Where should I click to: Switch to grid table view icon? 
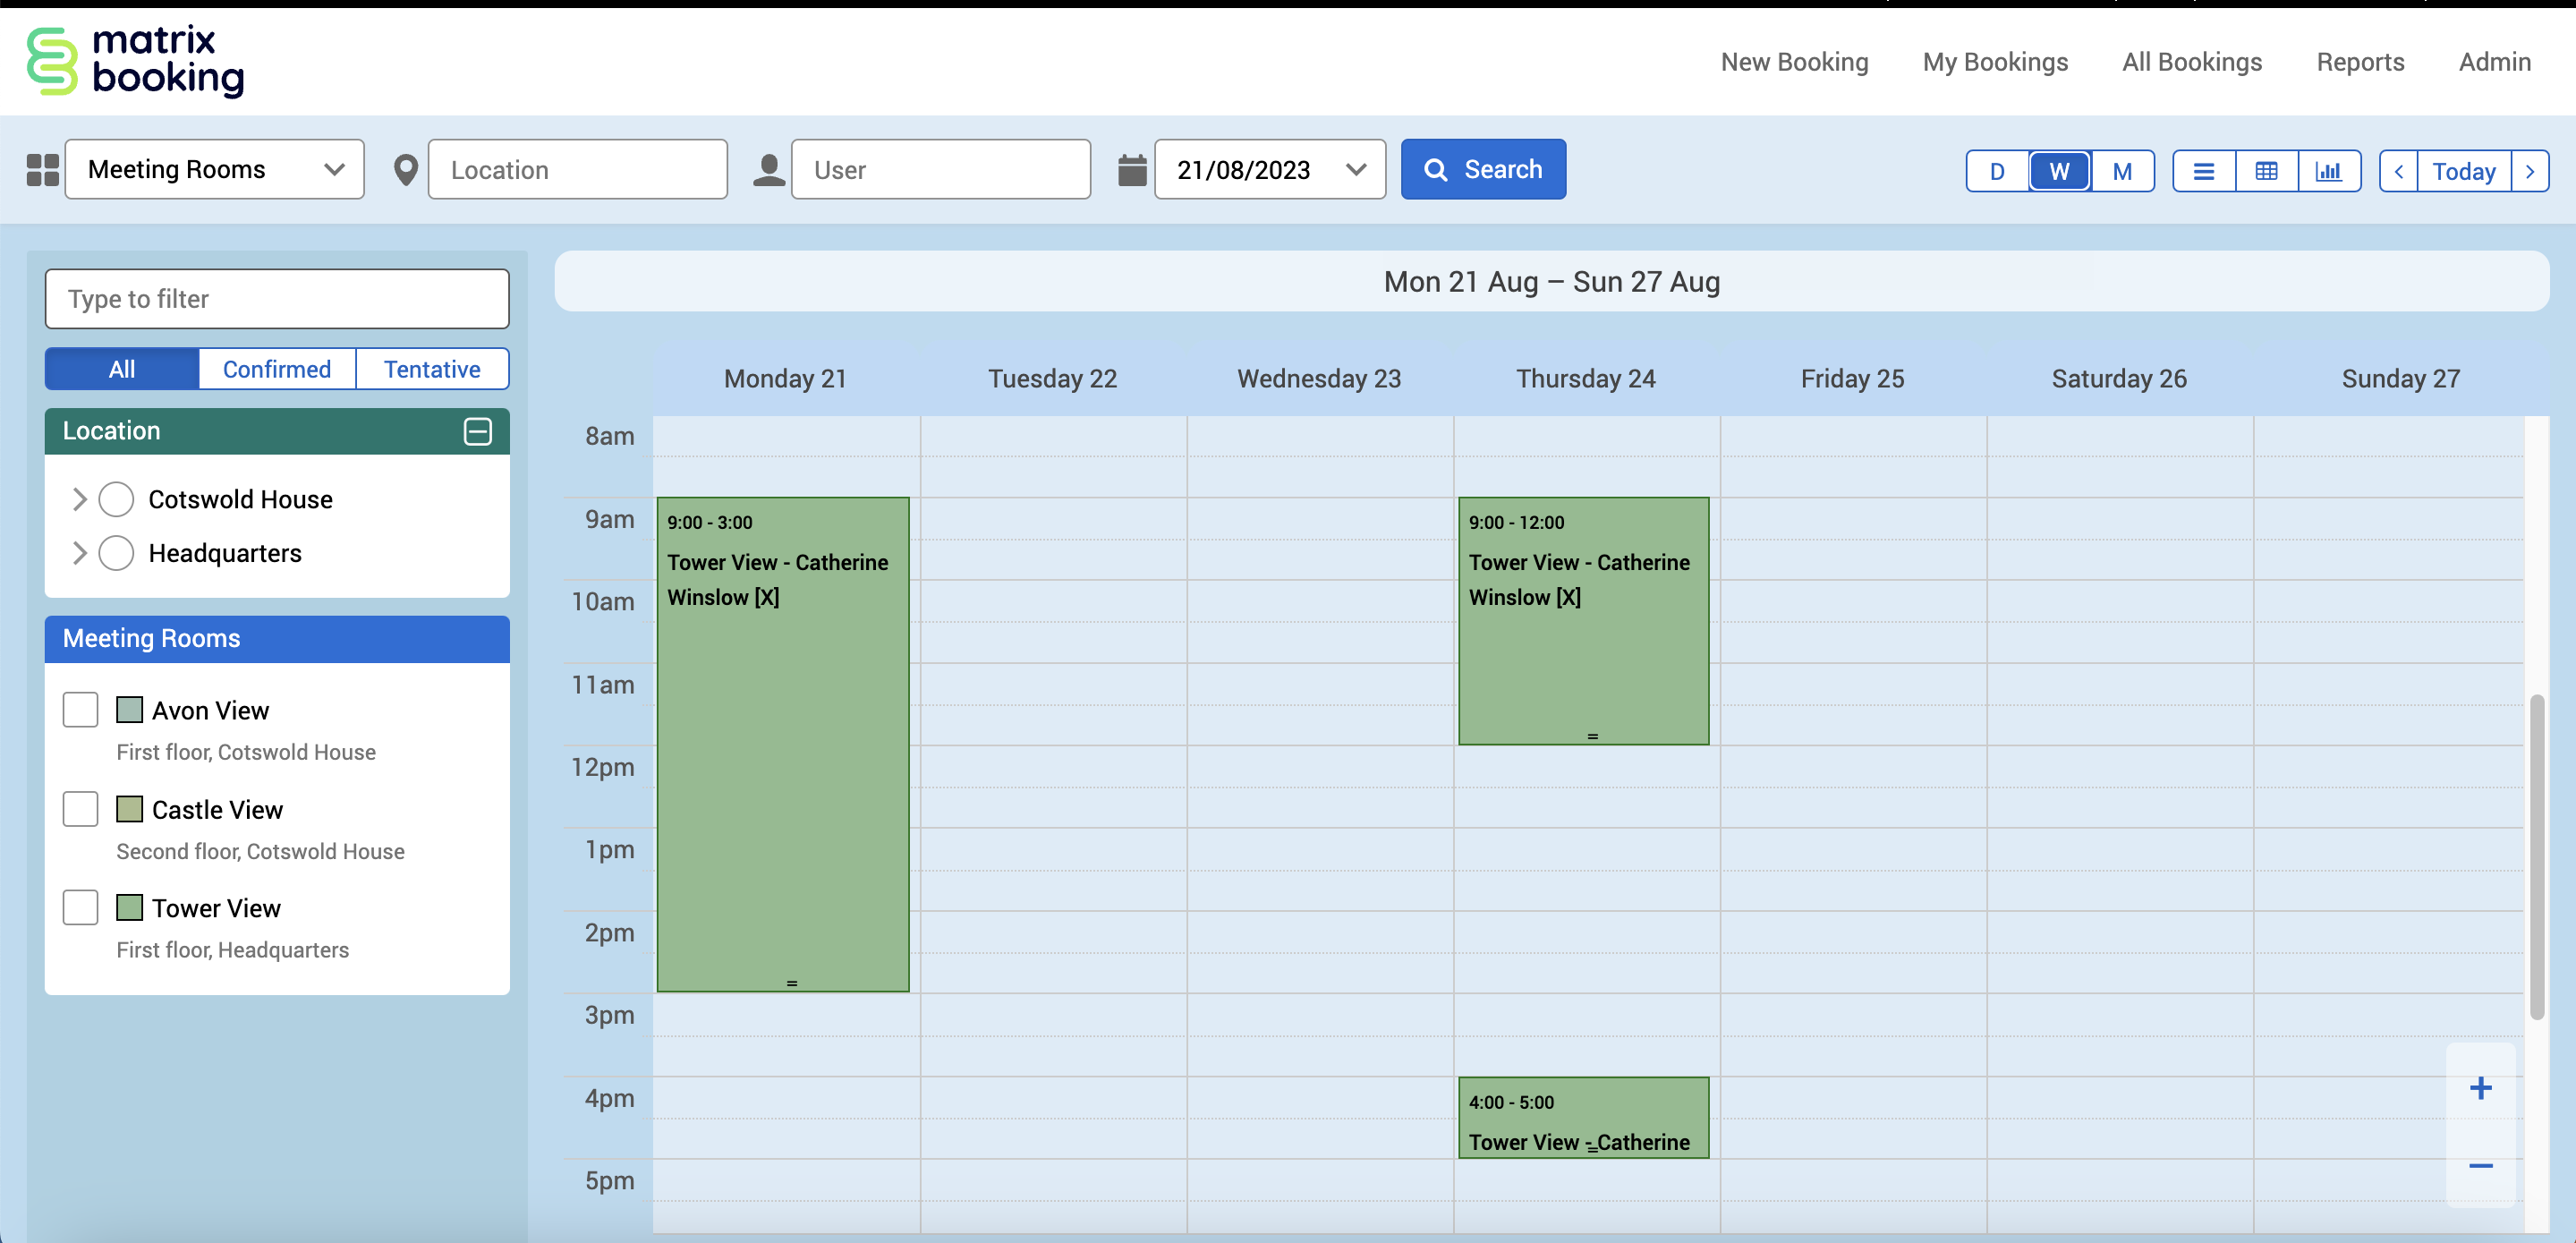click(x=2266, y=171)
